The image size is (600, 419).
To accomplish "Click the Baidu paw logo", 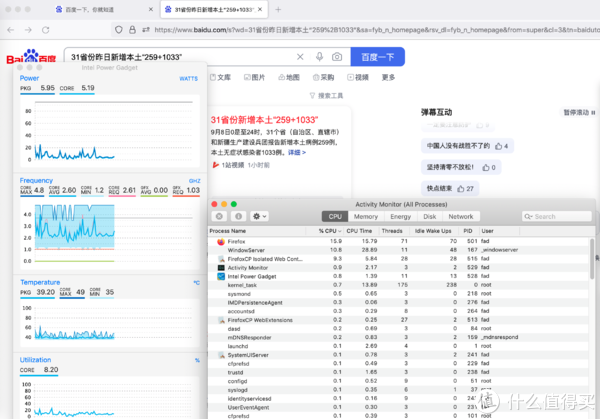I will tap(31, 56).
